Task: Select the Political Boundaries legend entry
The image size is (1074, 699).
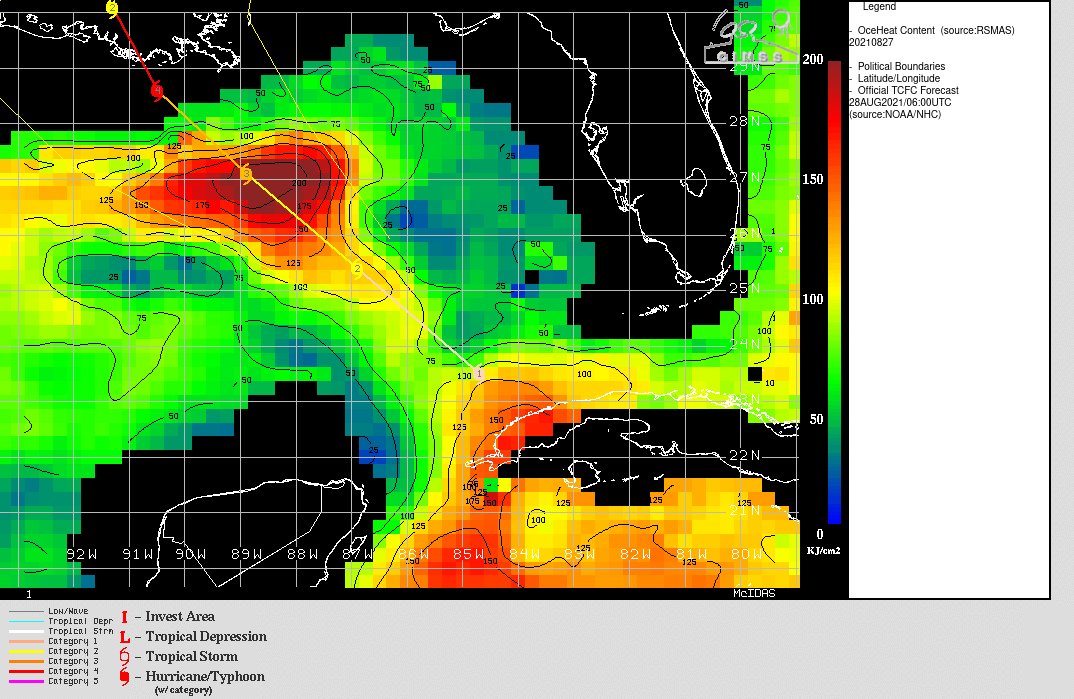Action: [900, 67]
